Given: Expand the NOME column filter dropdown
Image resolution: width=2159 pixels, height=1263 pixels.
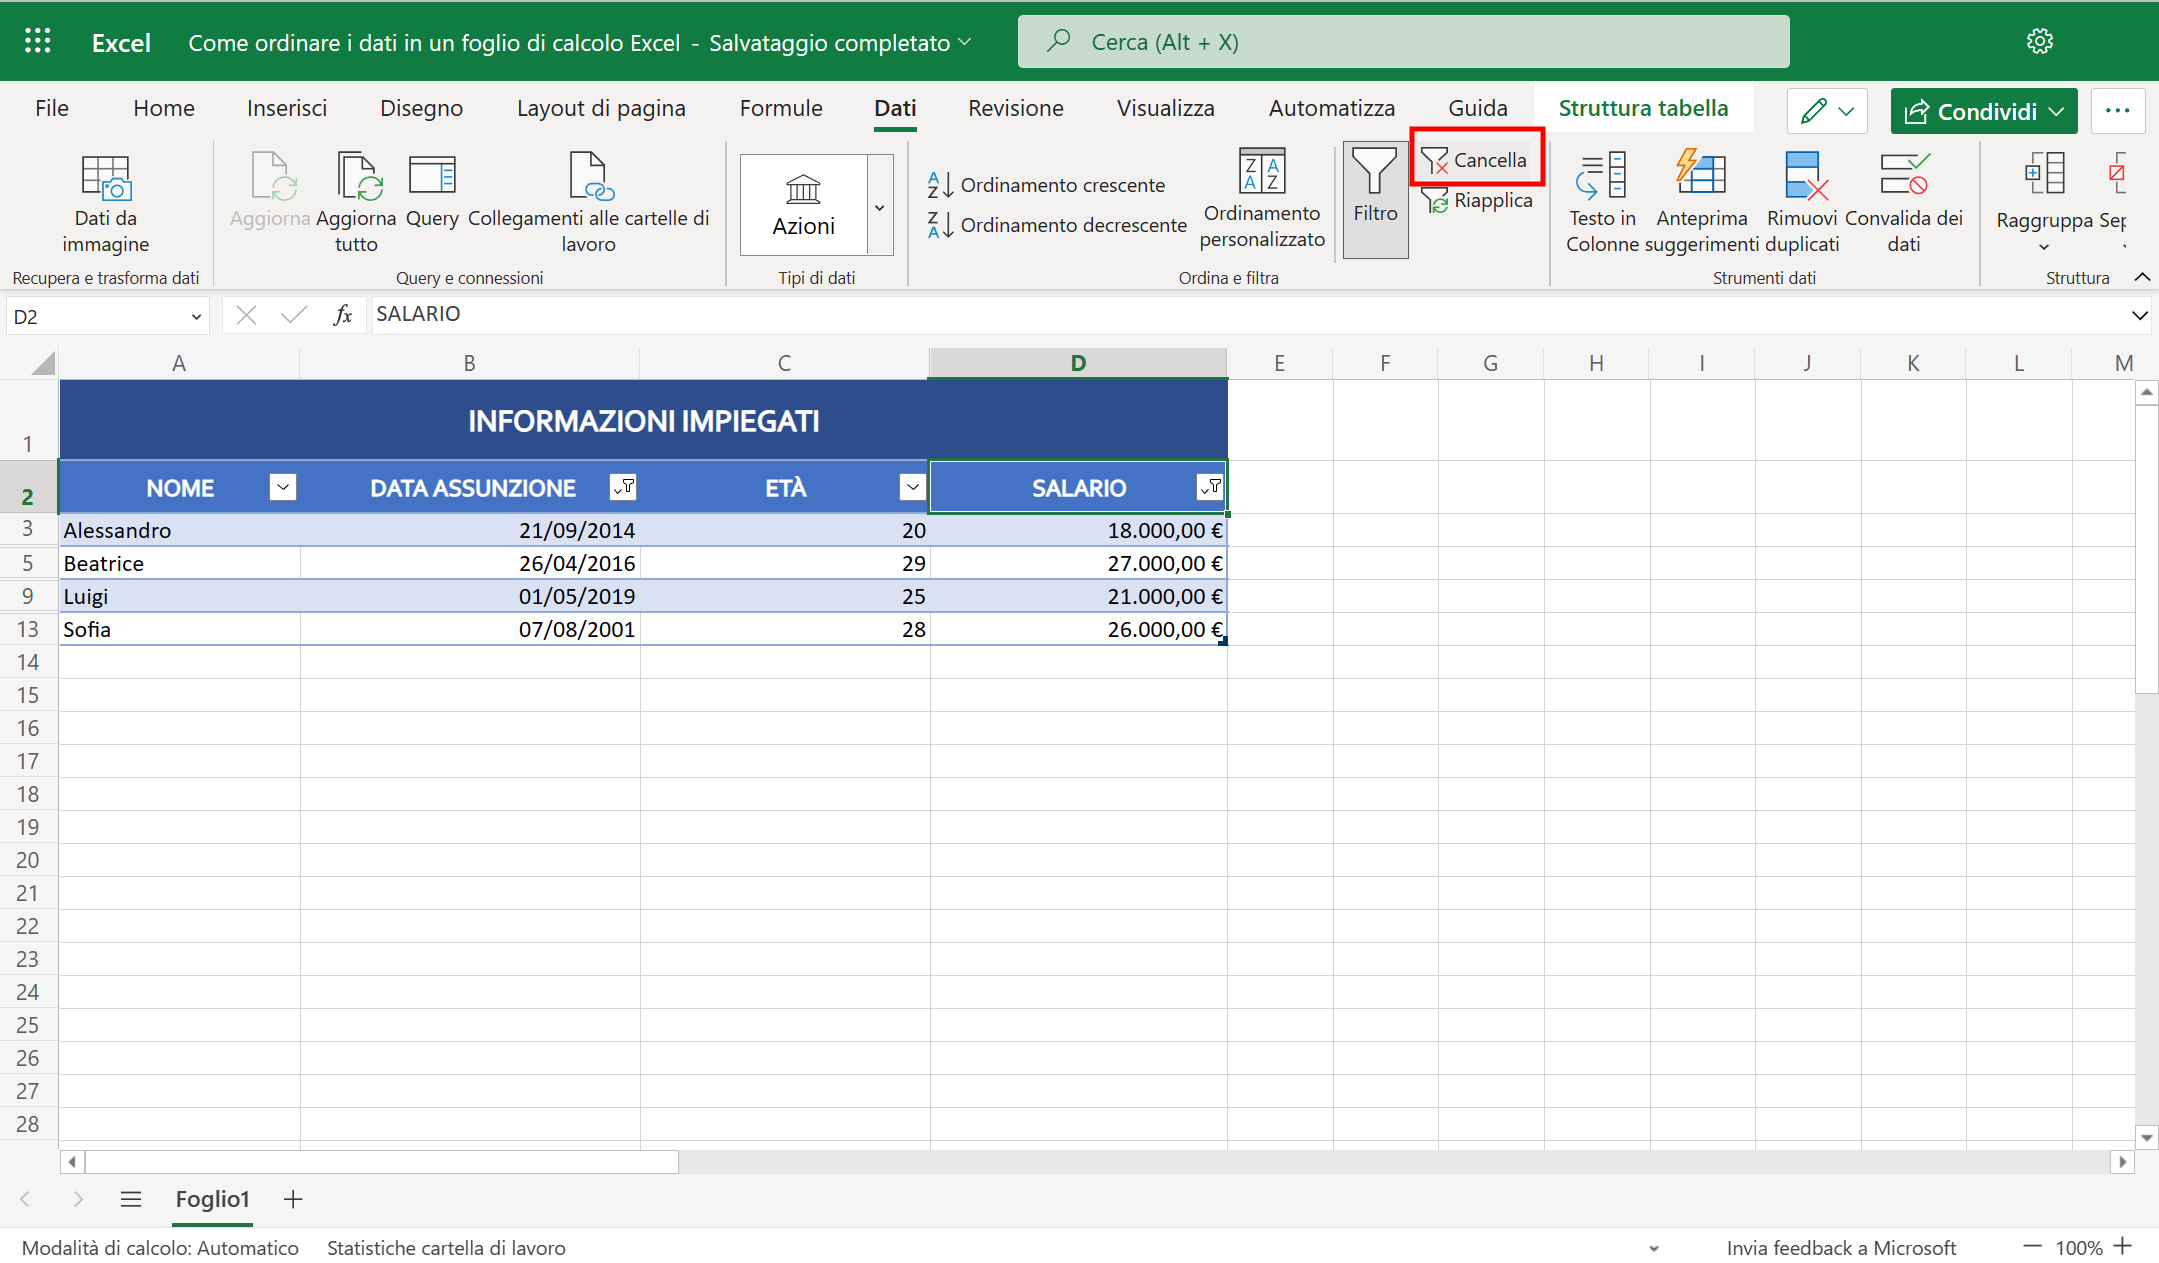Looking at the screenshot, I should (x=283, y=487).
